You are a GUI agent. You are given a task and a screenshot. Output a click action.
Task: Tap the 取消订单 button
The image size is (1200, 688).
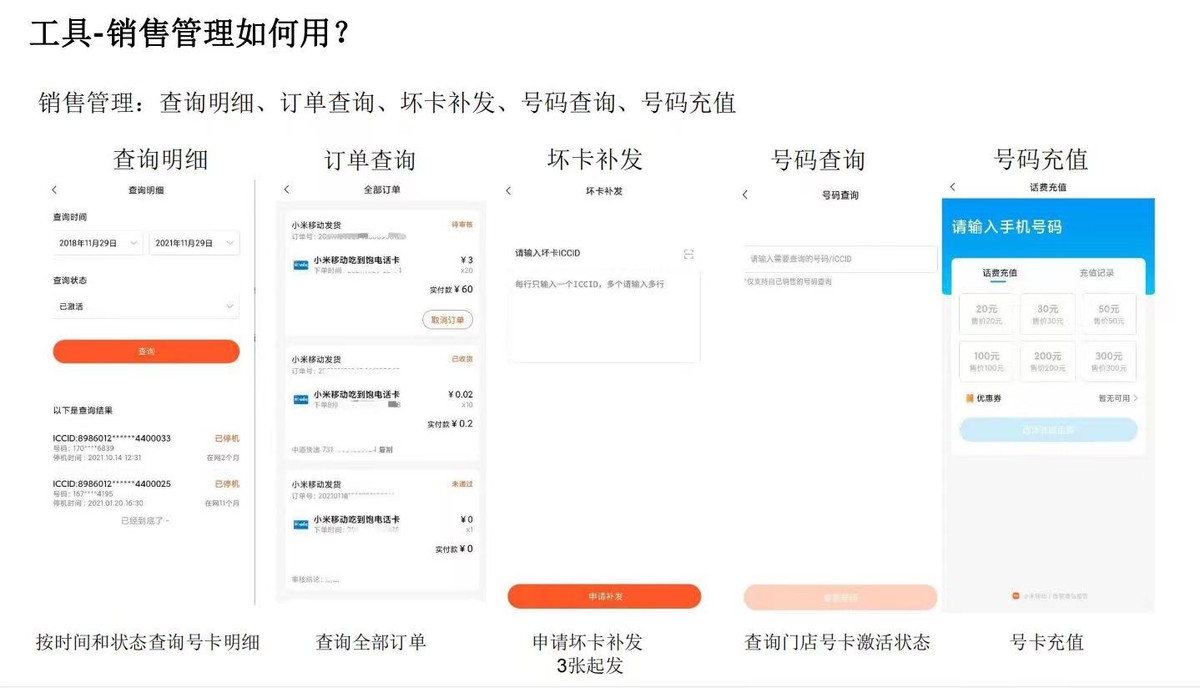[447, 320]
